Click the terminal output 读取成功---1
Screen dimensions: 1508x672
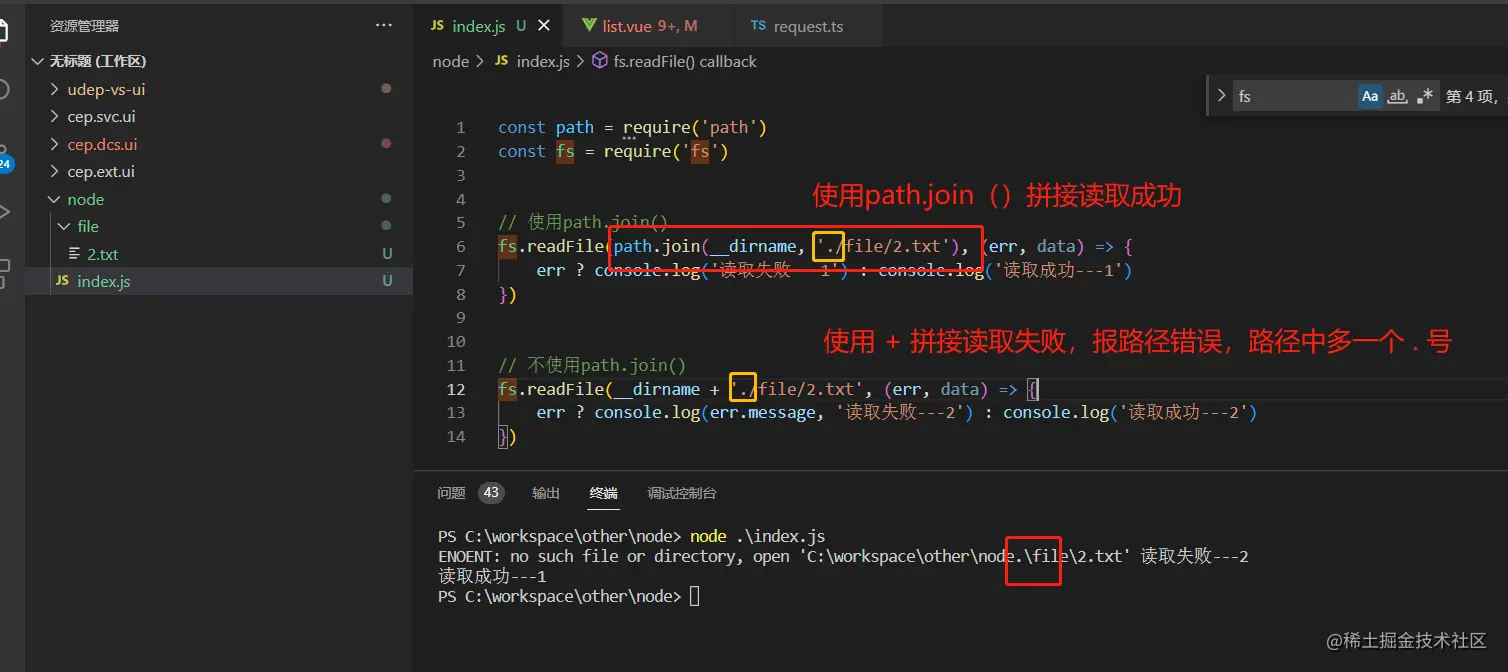coord(492,576)
